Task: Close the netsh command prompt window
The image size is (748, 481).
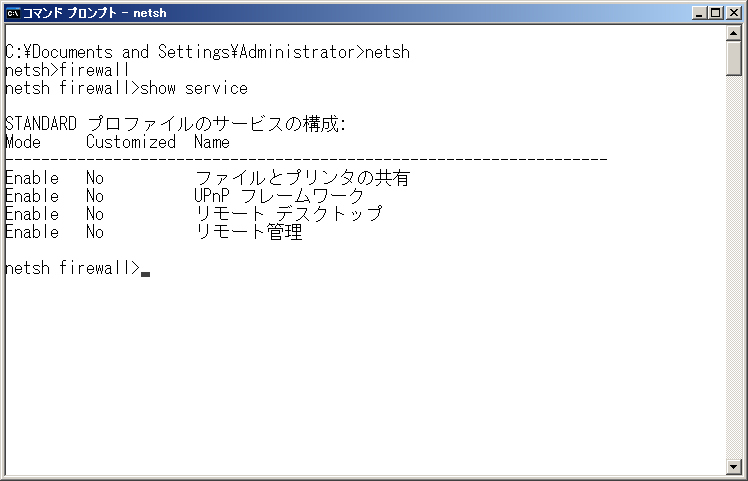Action: tap(733, 13)
